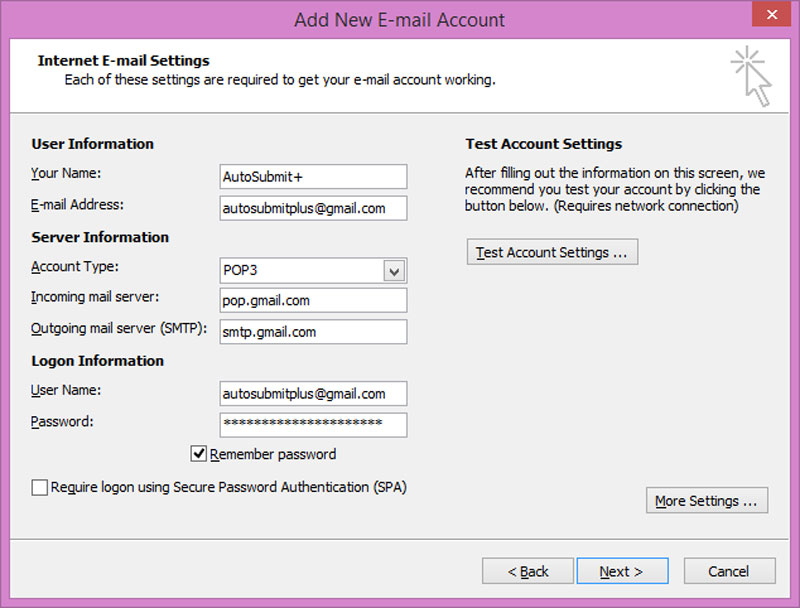Viewport: 800px width, 608px height.
Task: Click the Server Information section heading
Action: pos(100,237)
